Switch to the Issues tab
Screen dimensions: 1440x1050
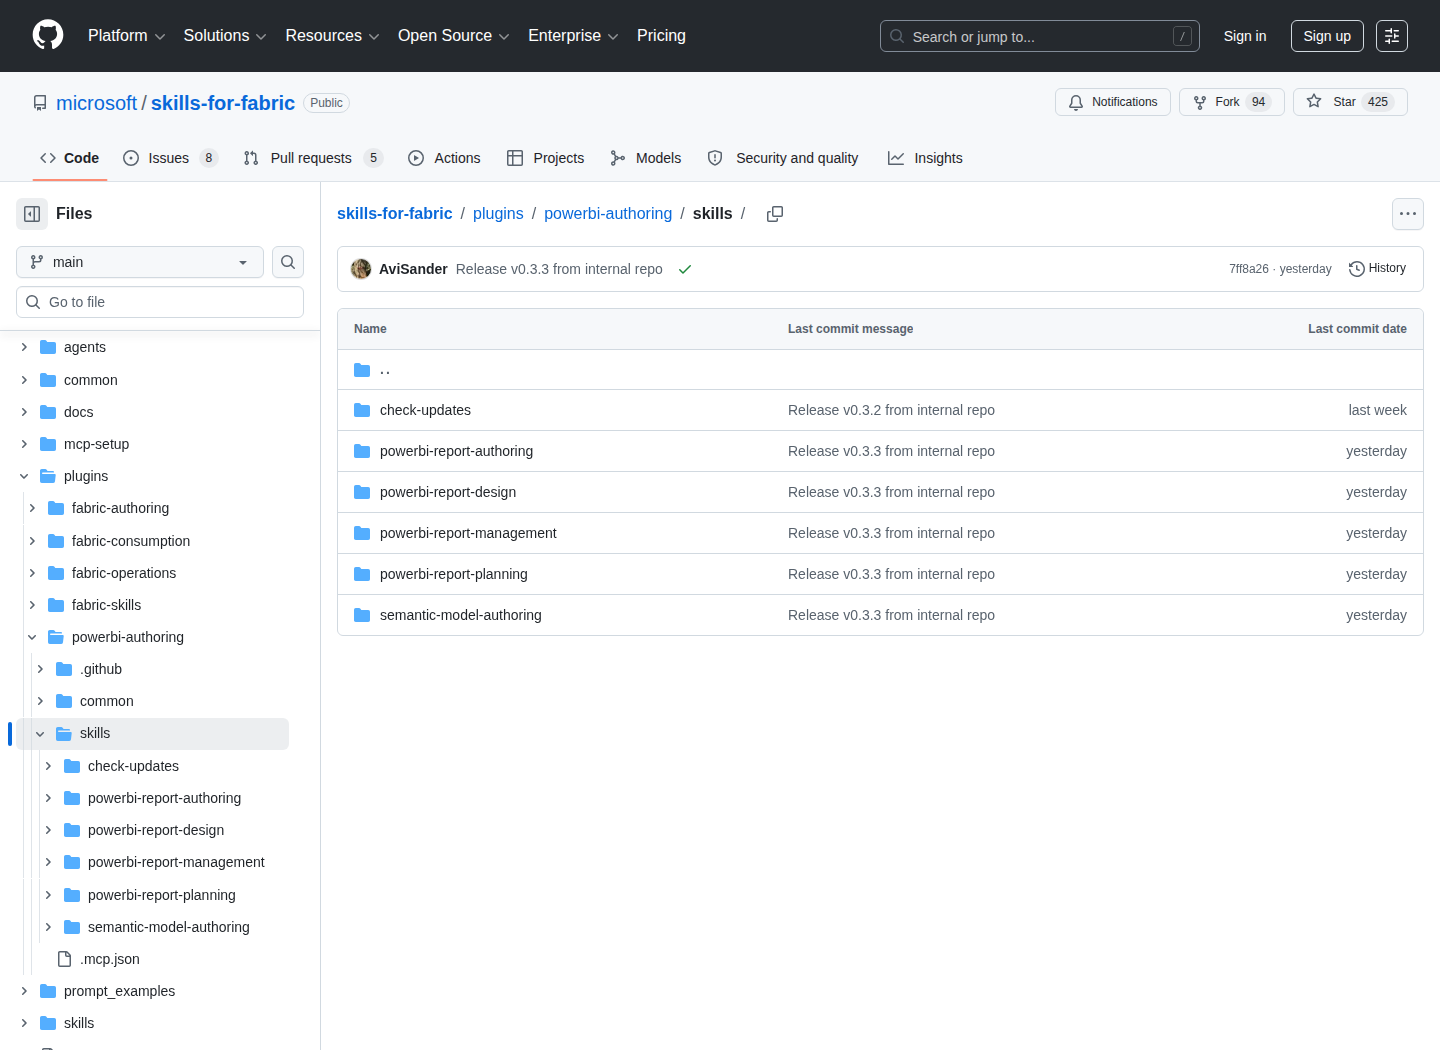click(x=170, y=158)
